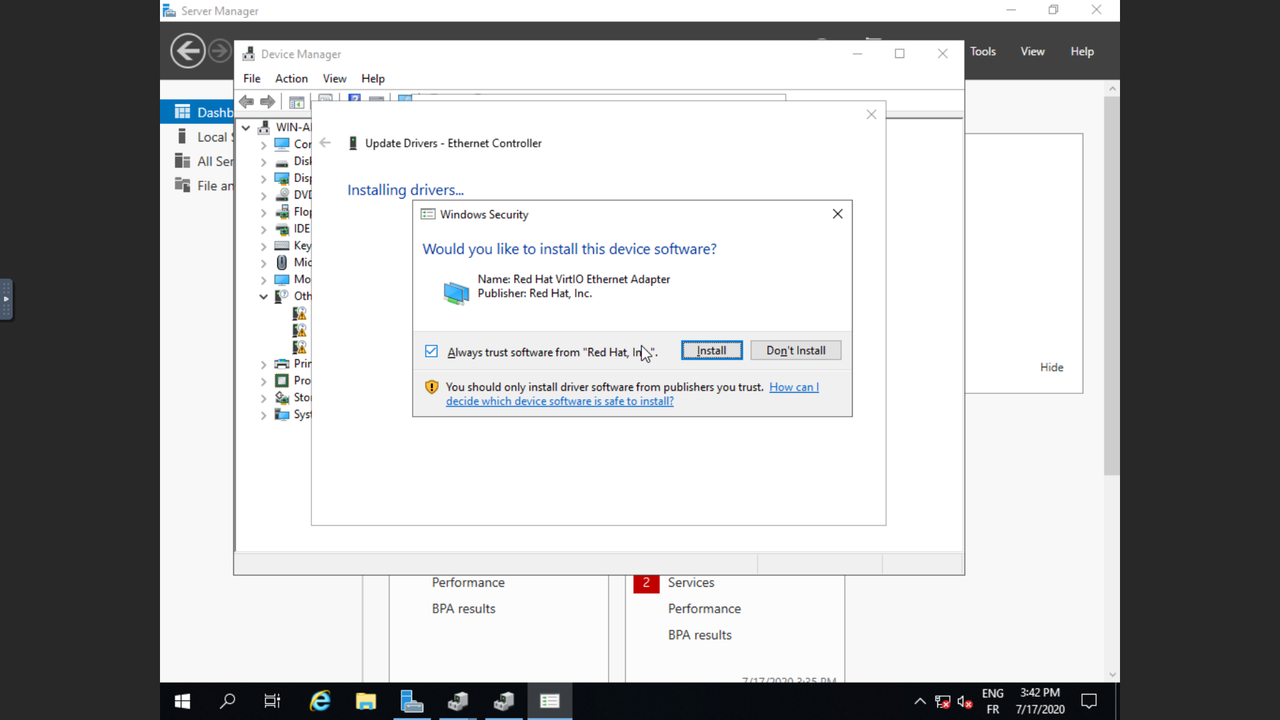Open Device Manager File menu
Viewport: 1280px width, 720px height.
pyautogui.click(x=252, y=78)
